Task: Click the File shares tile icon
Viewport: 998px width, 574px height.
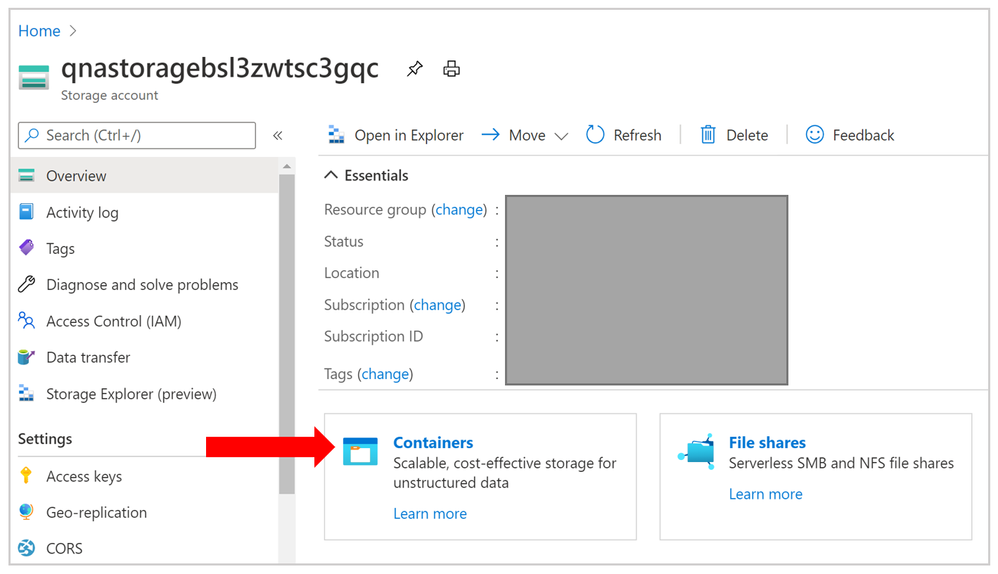Action: [x=696, y=452]
